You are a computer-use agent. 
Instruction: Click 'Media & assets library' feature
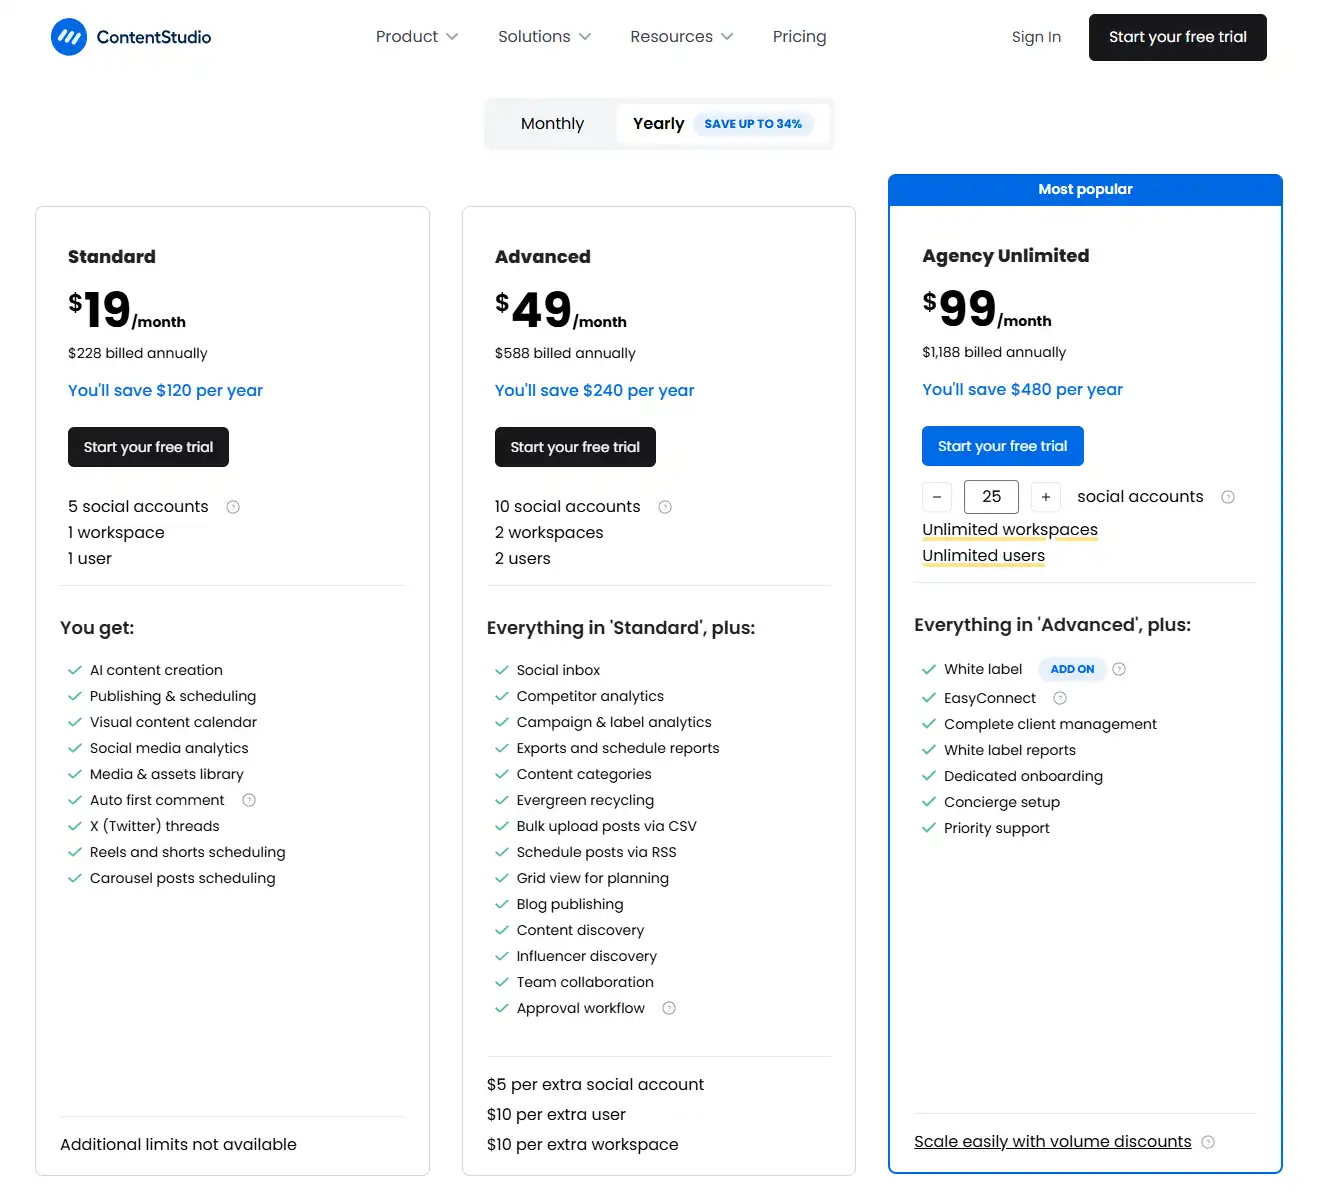pyautogui.click(x=166, y=774)
